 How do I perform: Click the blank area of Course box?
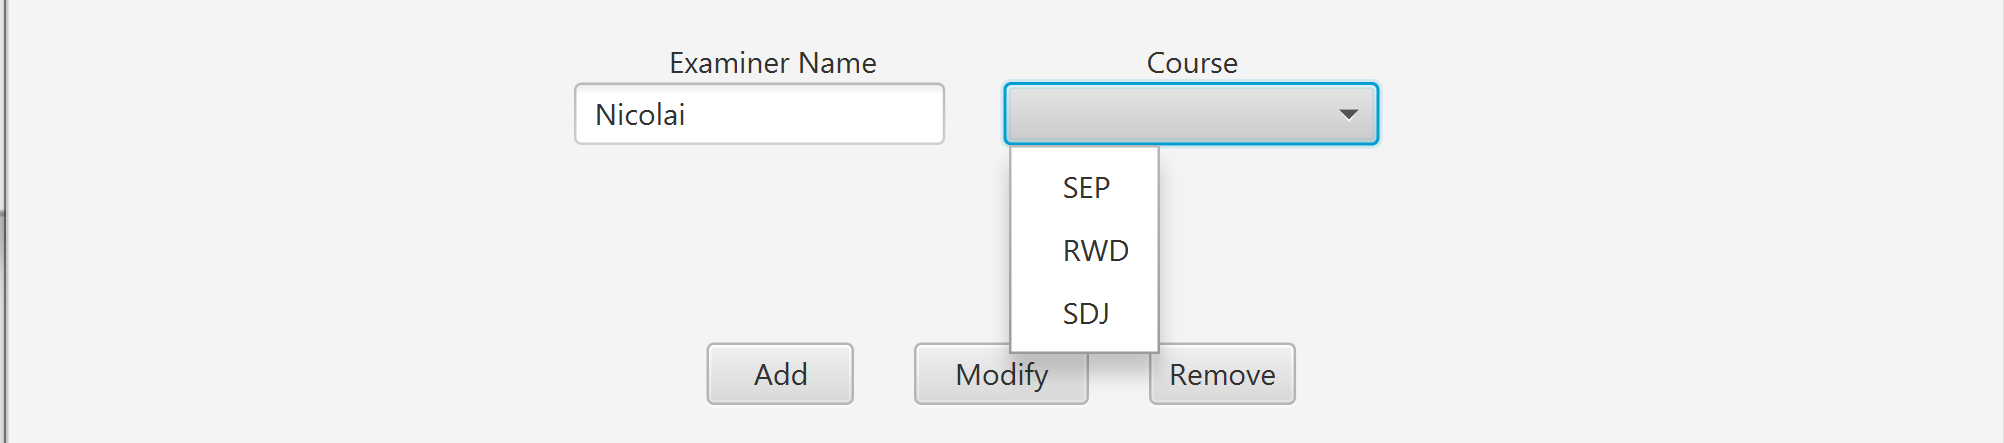tap(1150, 114)
